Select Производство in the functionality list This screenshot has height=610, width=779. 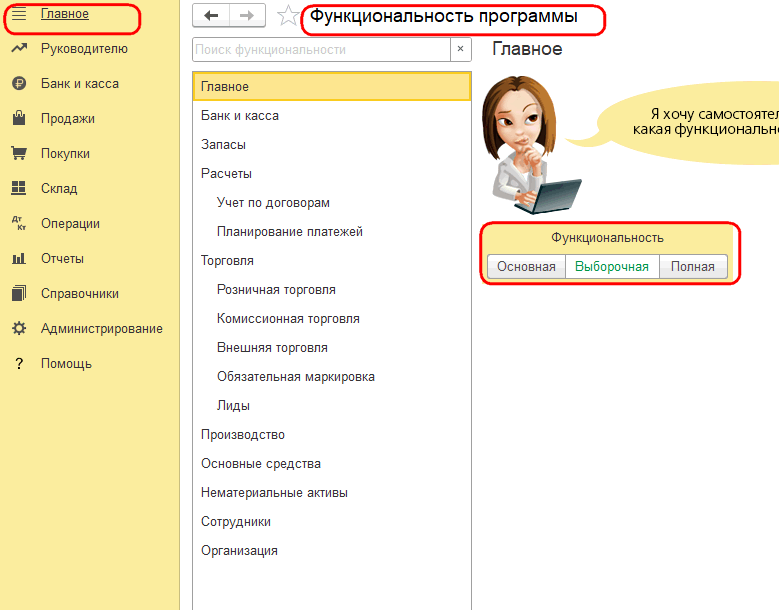pos(331,435)
